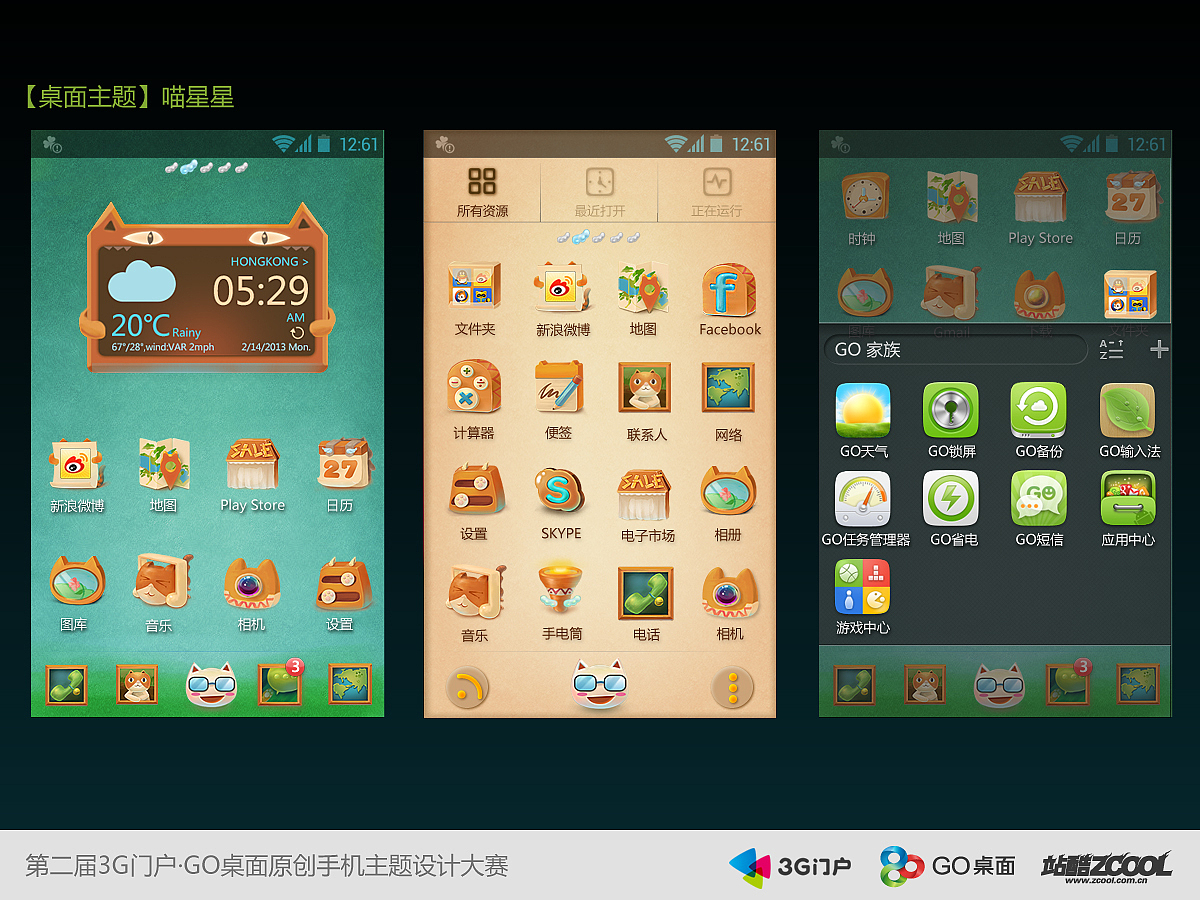1200x900 pixels.
Task: Open 相机 in the middle app drawer
Action: pos(729,593)
